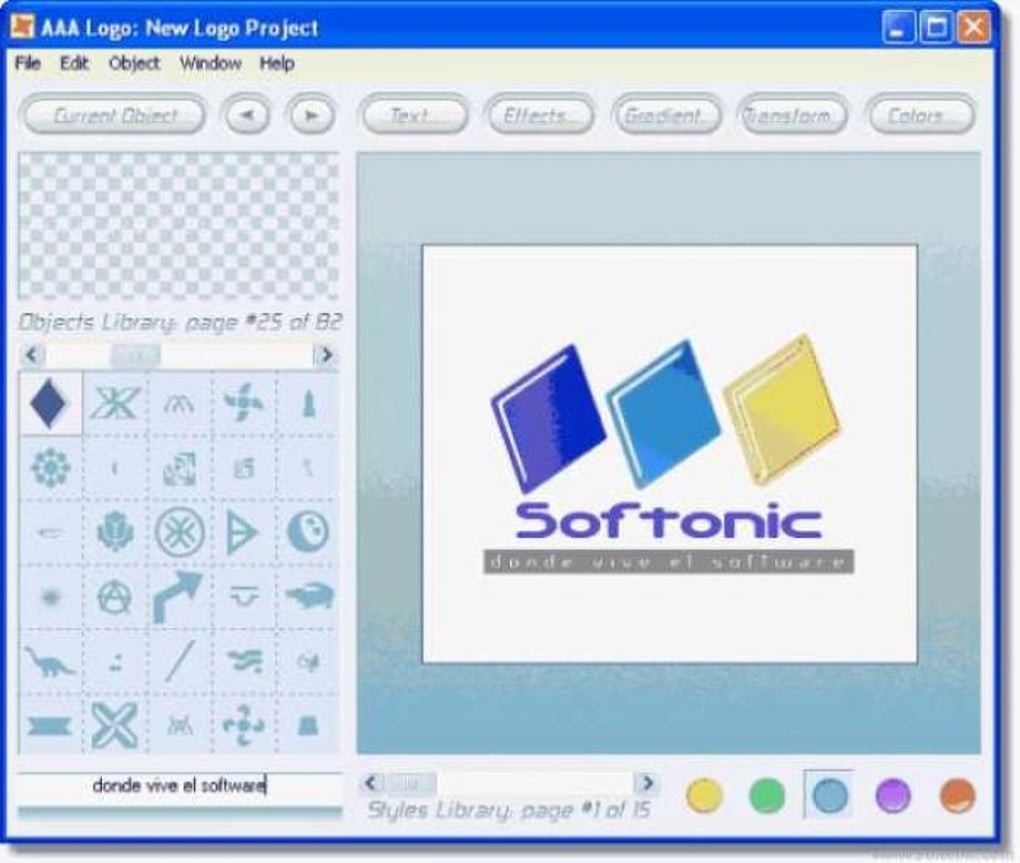Go to next Objects Library page
The width and height of the screenshot is (1020, 863).
(x=325, y=355)
